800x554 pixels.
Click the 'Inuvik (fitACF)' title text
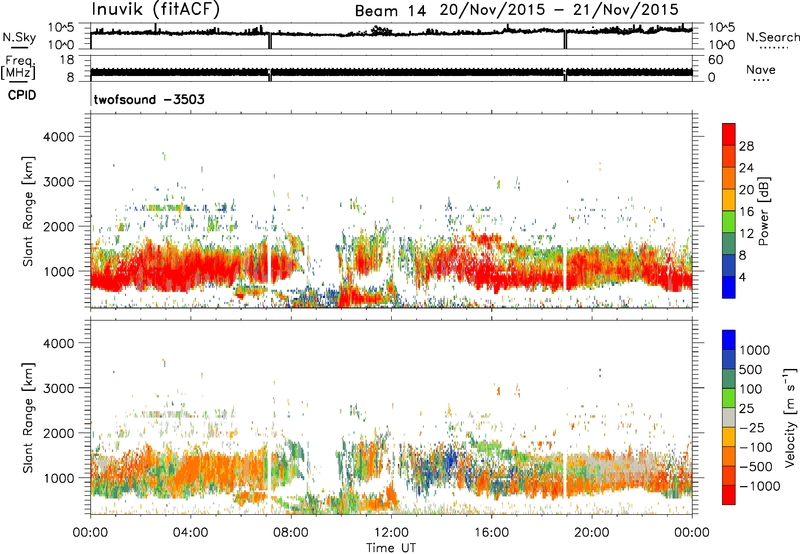coord(156,10)
